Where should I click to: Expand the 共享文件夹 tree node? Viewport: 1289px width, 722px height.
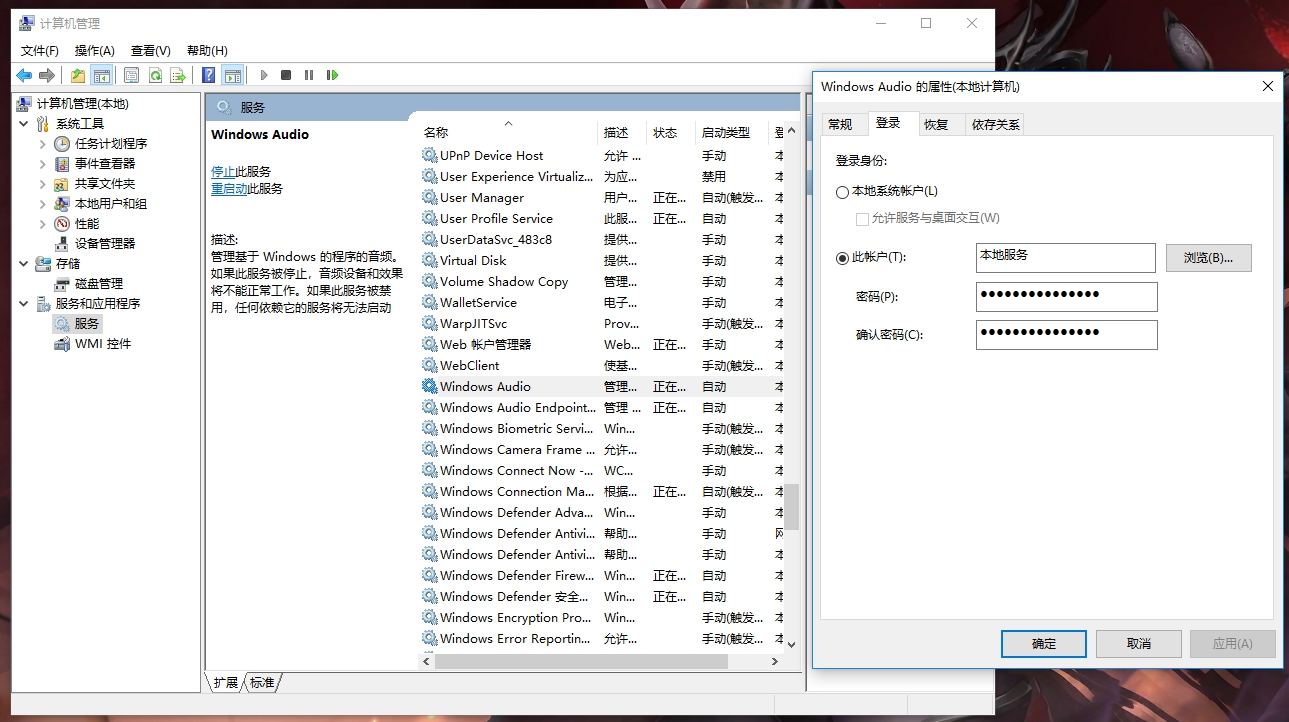click(x=43, y=184)
